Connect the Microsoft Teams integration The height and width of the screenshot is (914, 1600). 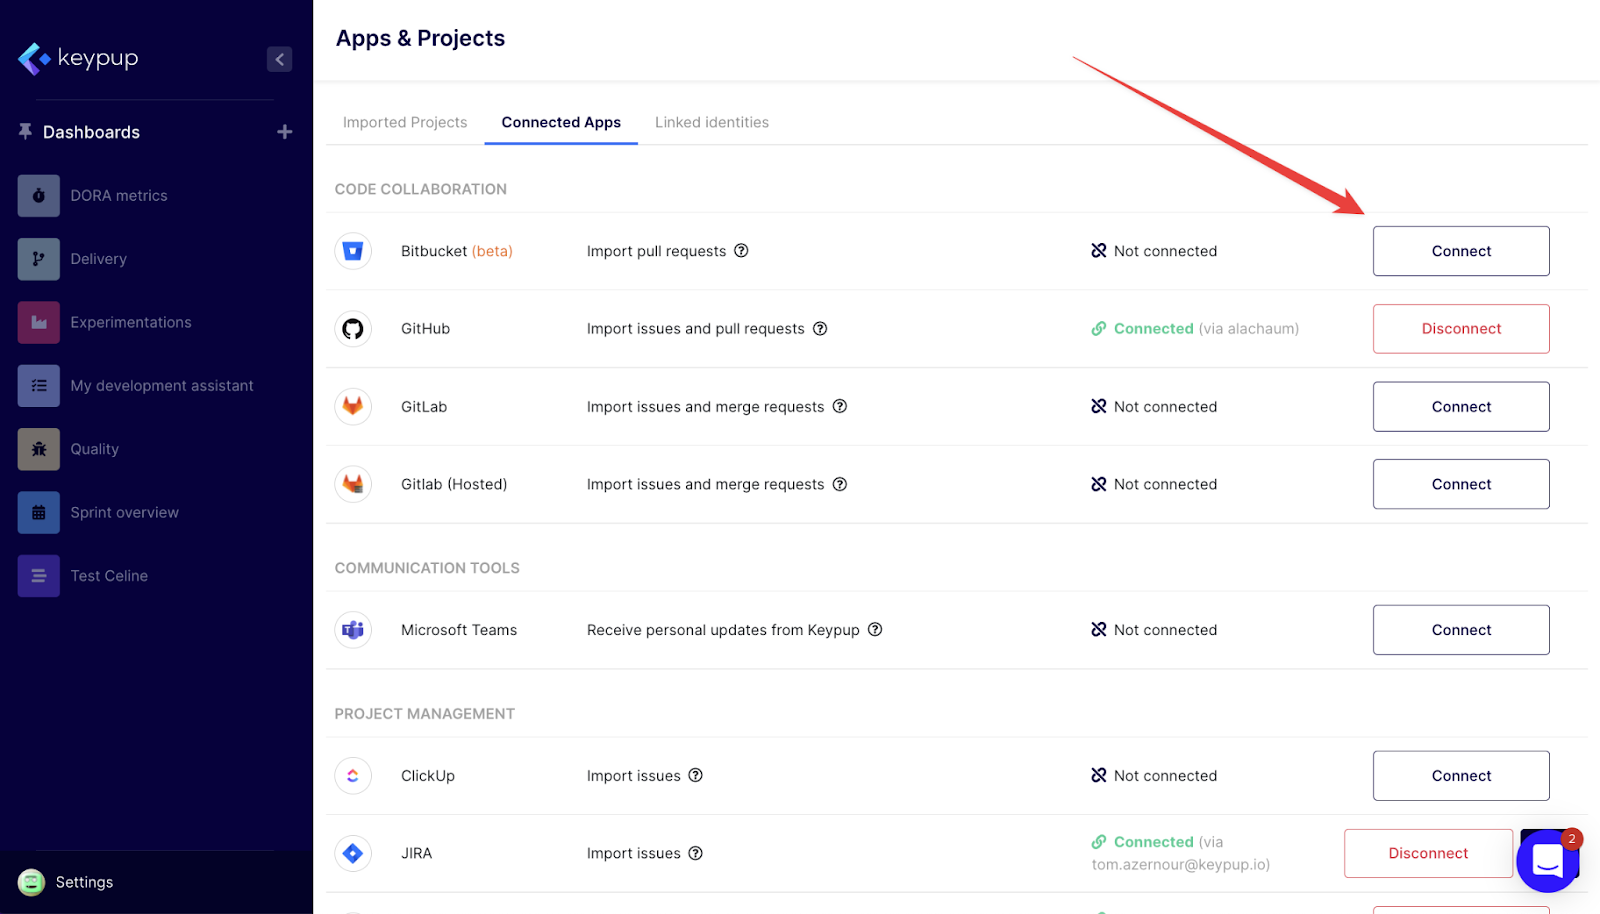pos(1460,630)
